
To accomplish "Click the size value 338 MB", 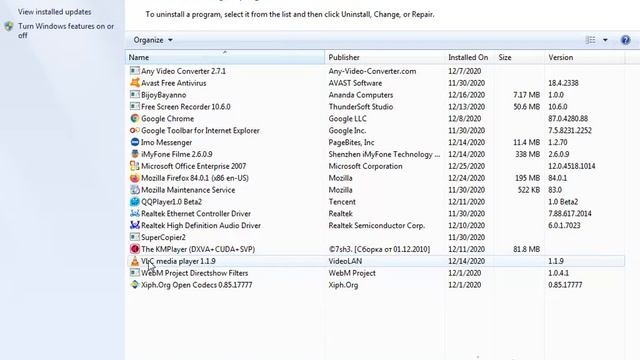I will click(x=527, y=155).
